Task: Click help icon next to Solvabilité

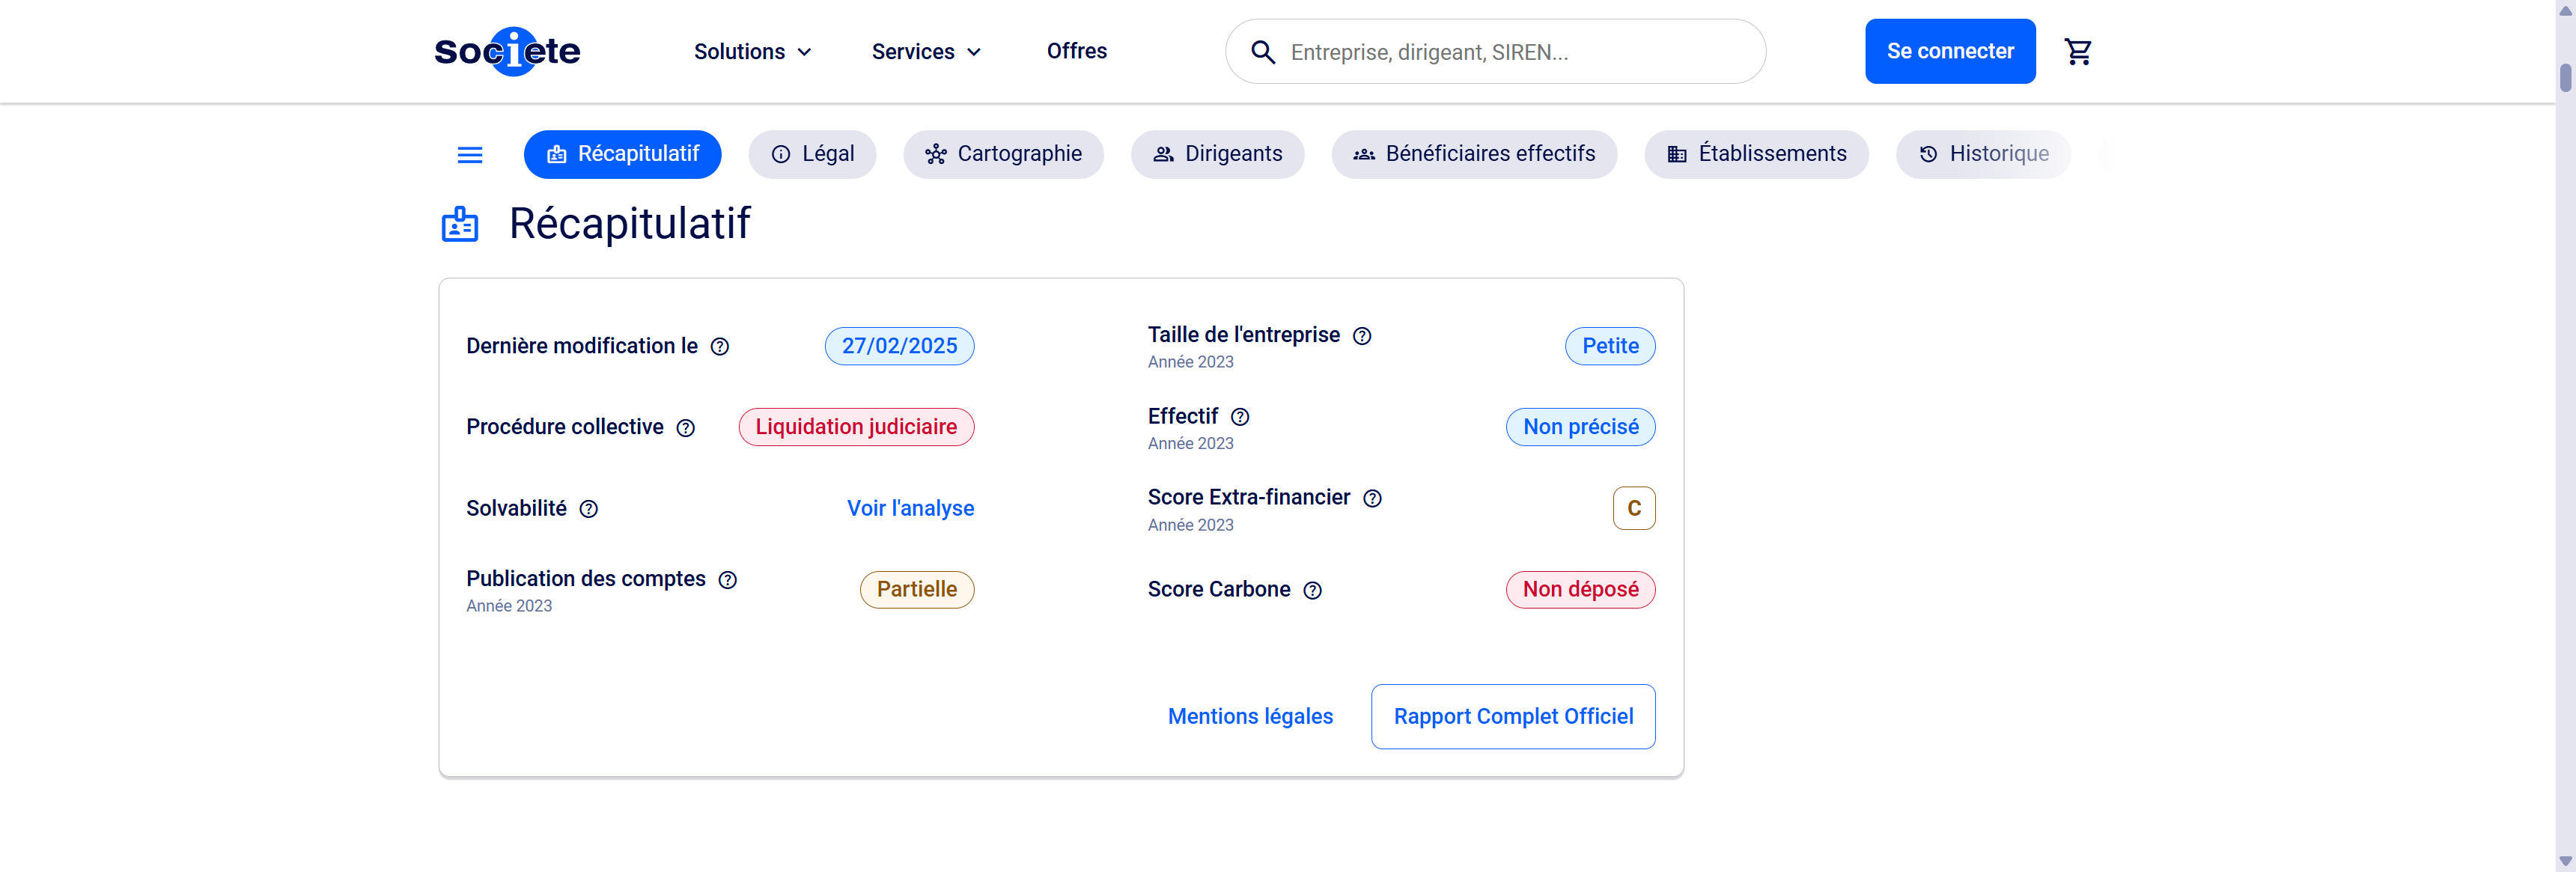Action: [x=589, y=509]
